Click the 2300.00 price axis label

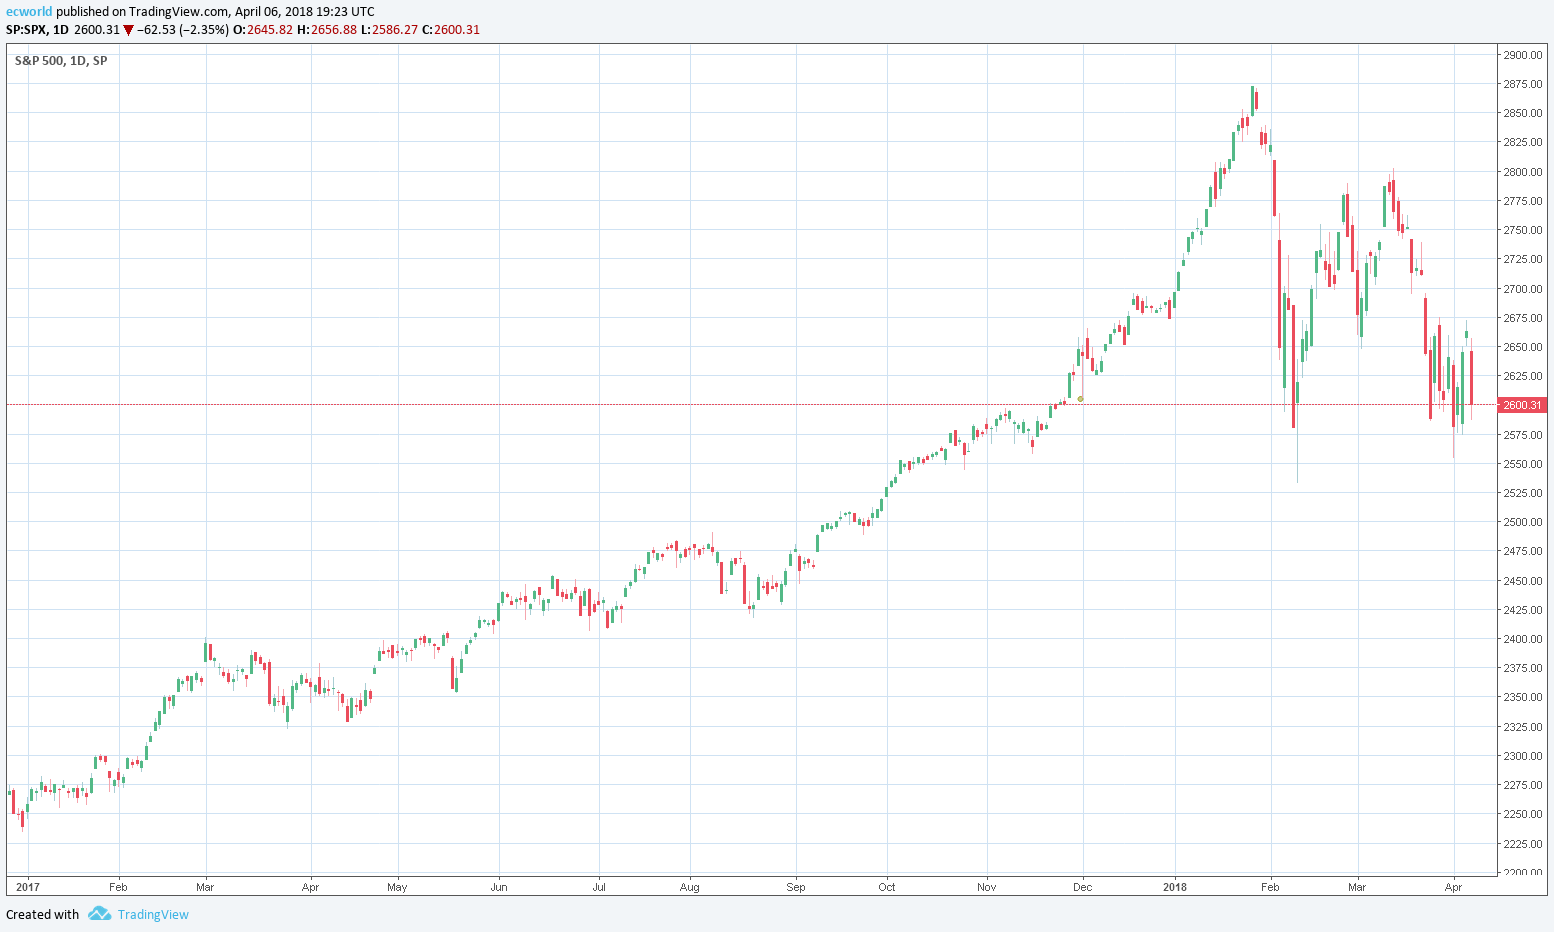pos(1523,756)
